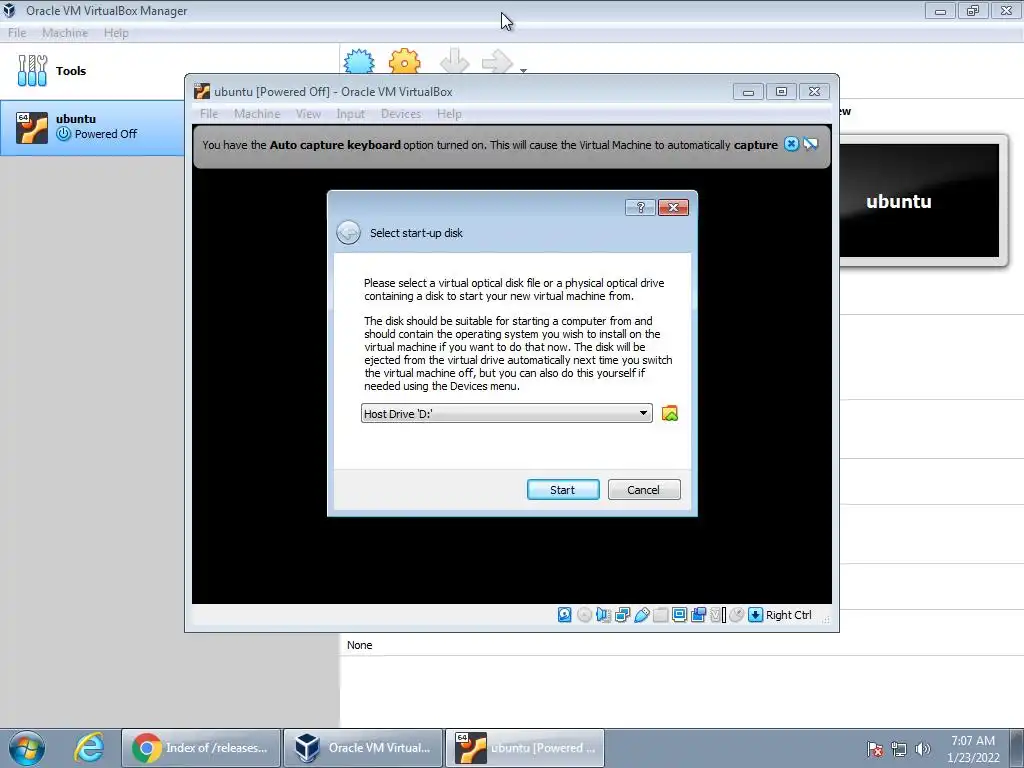This screenshot has height=768, width=1024.
Task: Open the Machine menu in VirtualBox Manager
Action: [65, 33]
